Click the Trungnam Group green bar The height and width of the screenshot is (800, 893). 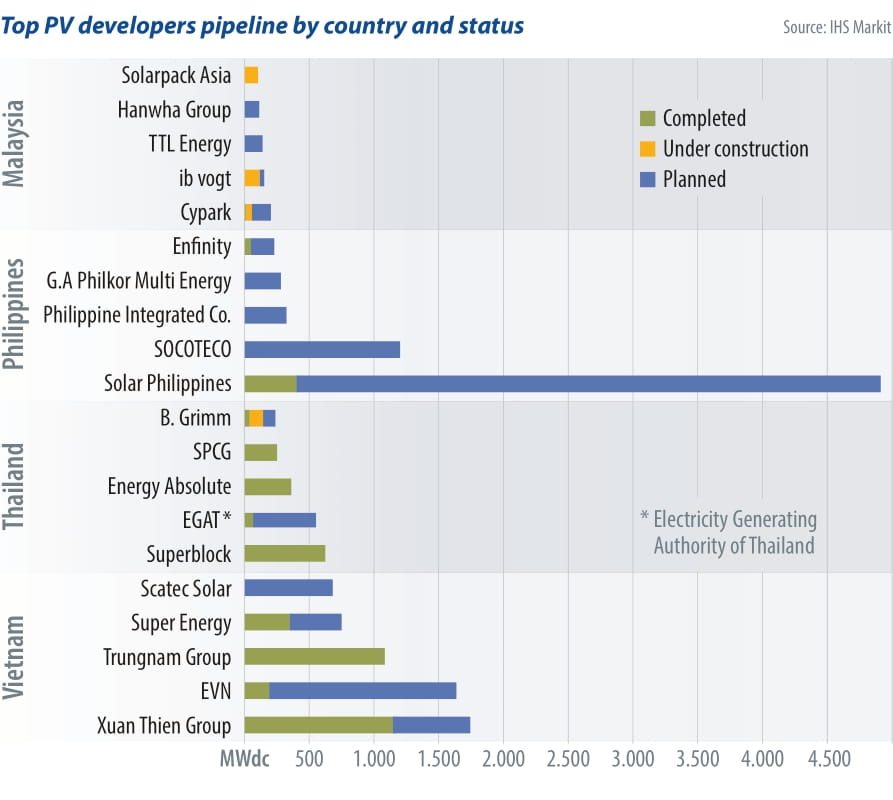[314, 657]
